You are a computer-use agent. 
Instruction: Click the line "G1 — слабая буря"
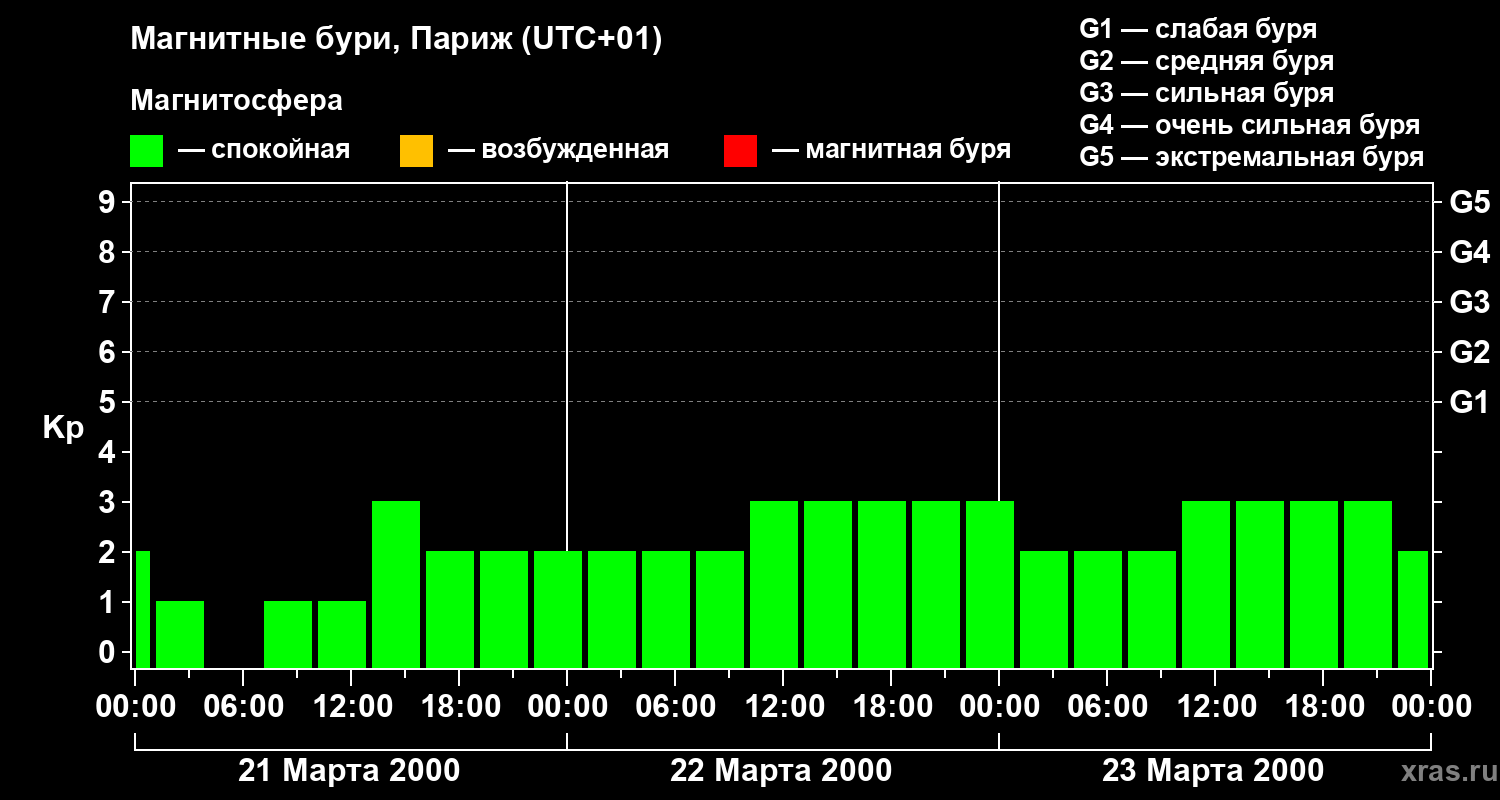[1198, 29]
